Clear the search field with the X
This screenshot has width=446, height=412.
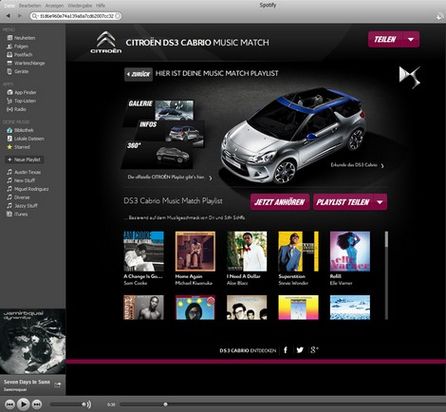118,16
